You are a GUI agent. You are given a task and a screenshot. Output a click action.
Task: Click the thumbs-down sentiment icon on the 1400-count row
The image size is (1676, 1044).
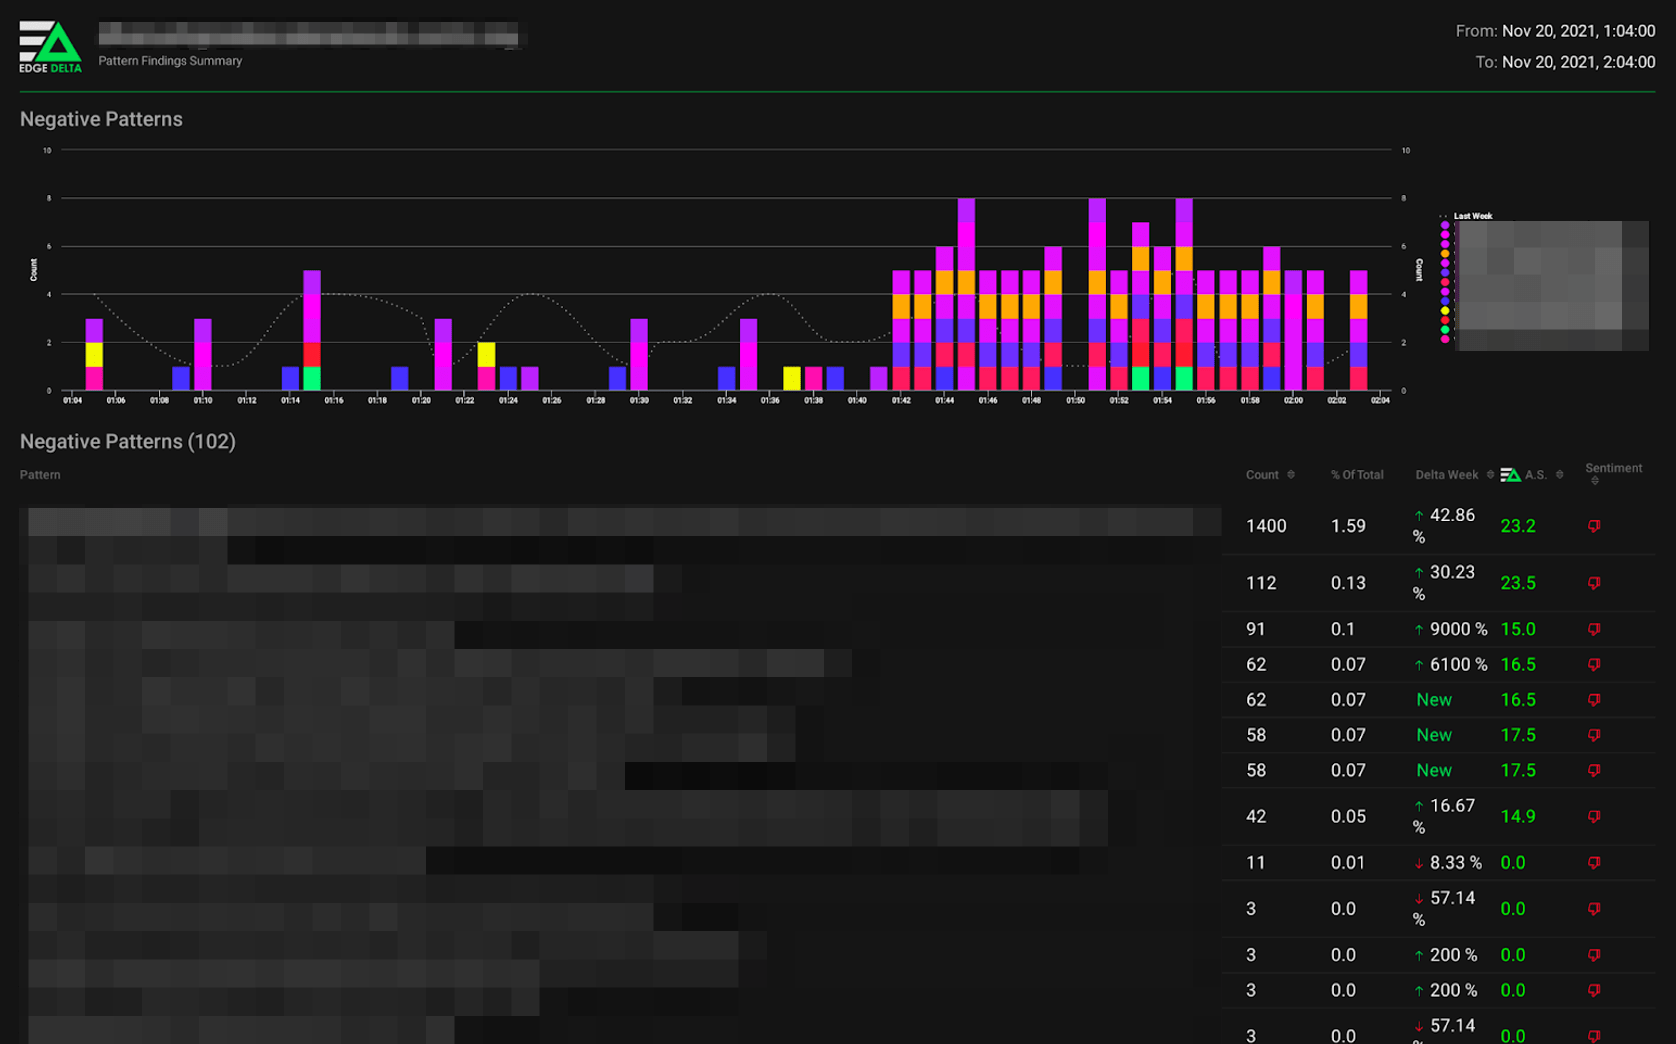1594,525
